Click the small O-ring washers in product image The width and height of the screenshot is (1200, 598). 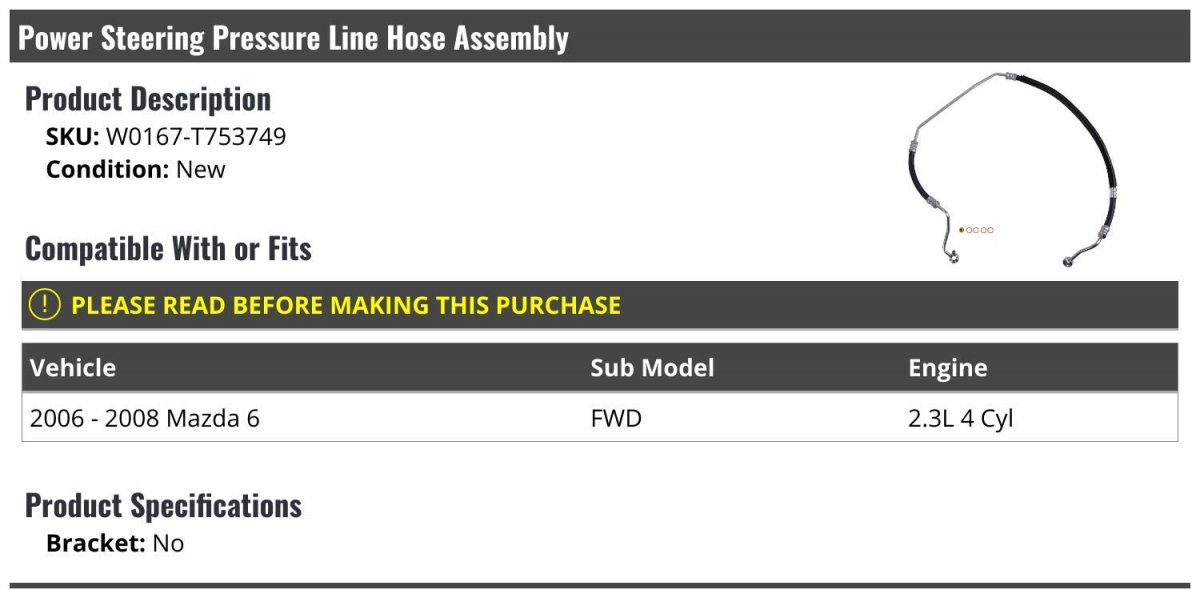[x=976, y=230]
